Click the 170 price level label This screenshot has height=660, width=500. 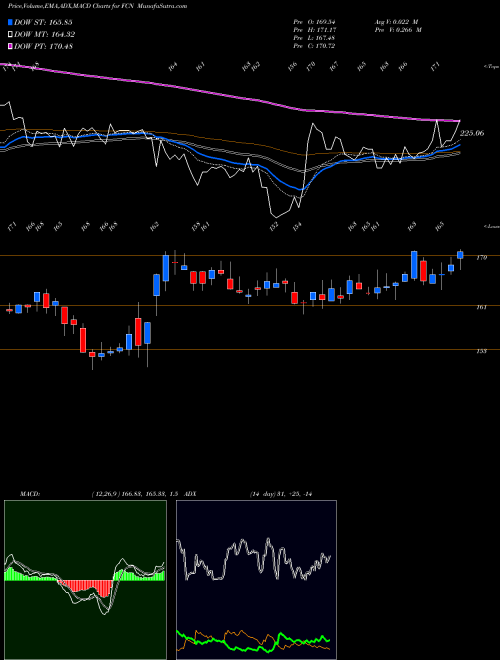(481, 258)
